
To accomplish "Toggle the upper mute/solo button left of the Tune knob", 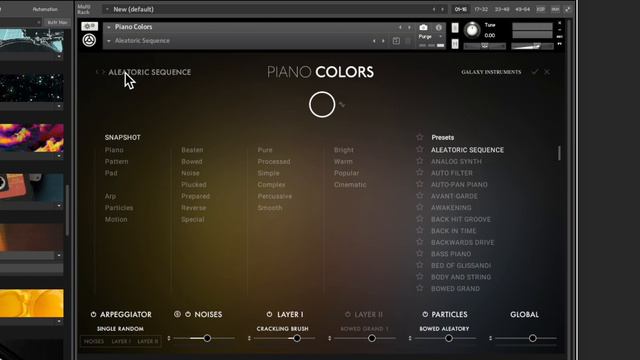I will pos(455,28).
